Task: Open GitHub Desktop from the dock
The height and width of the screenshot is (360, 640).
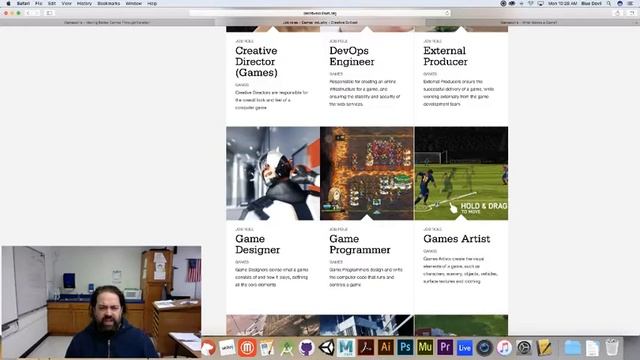Action: tap(306, 348)
